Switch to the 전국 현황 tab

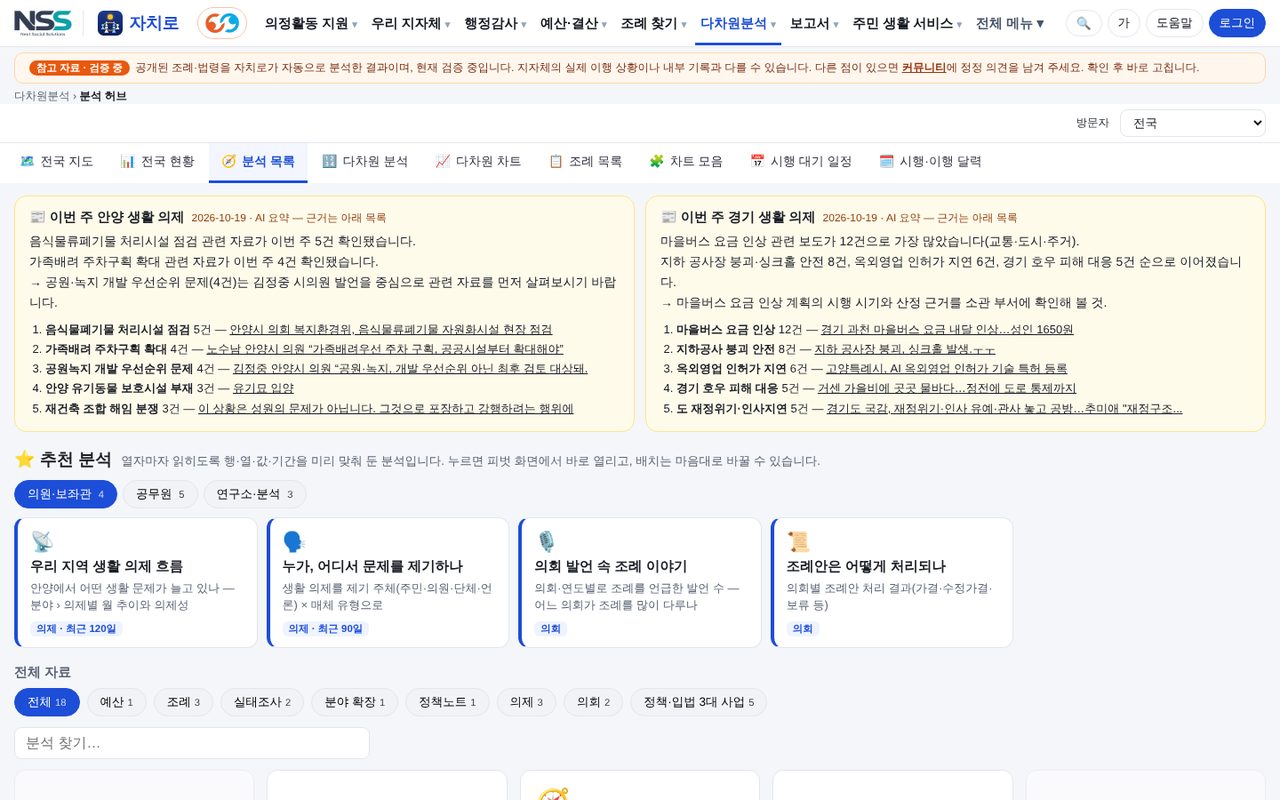157,162
